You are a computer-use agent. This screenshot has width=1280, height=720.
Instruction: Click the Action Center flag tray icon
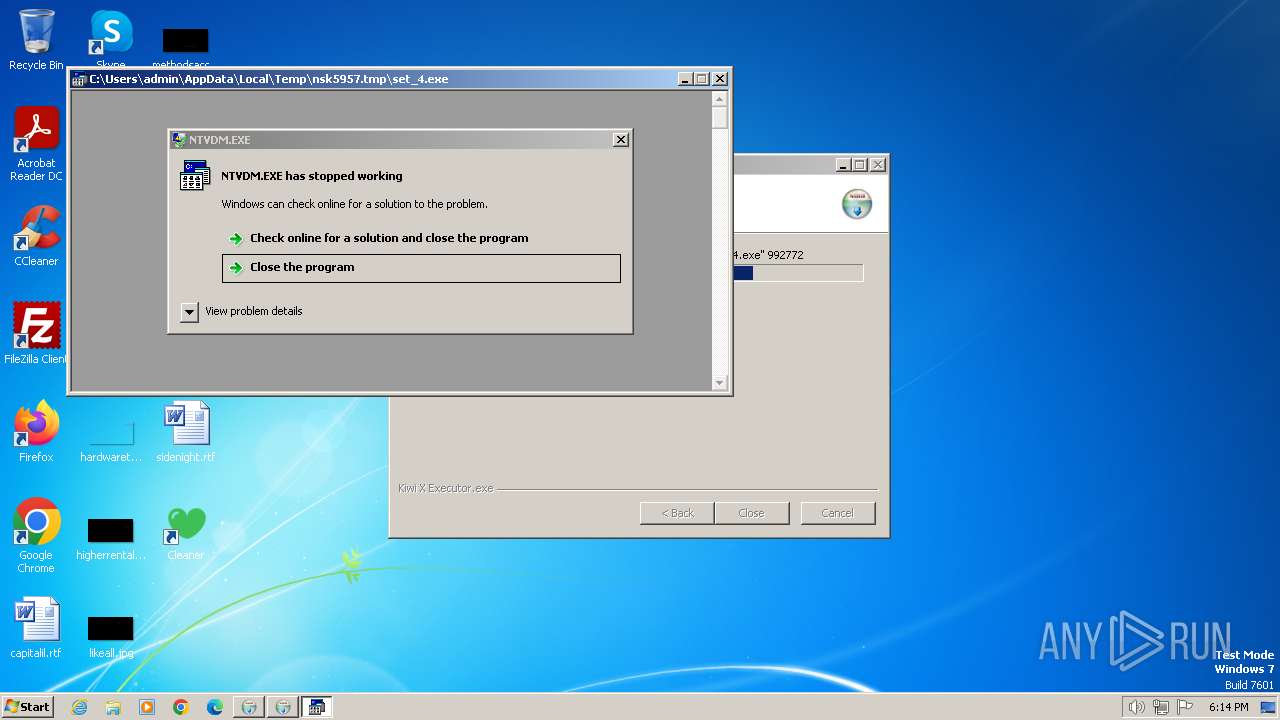[x=1185, y=707]
